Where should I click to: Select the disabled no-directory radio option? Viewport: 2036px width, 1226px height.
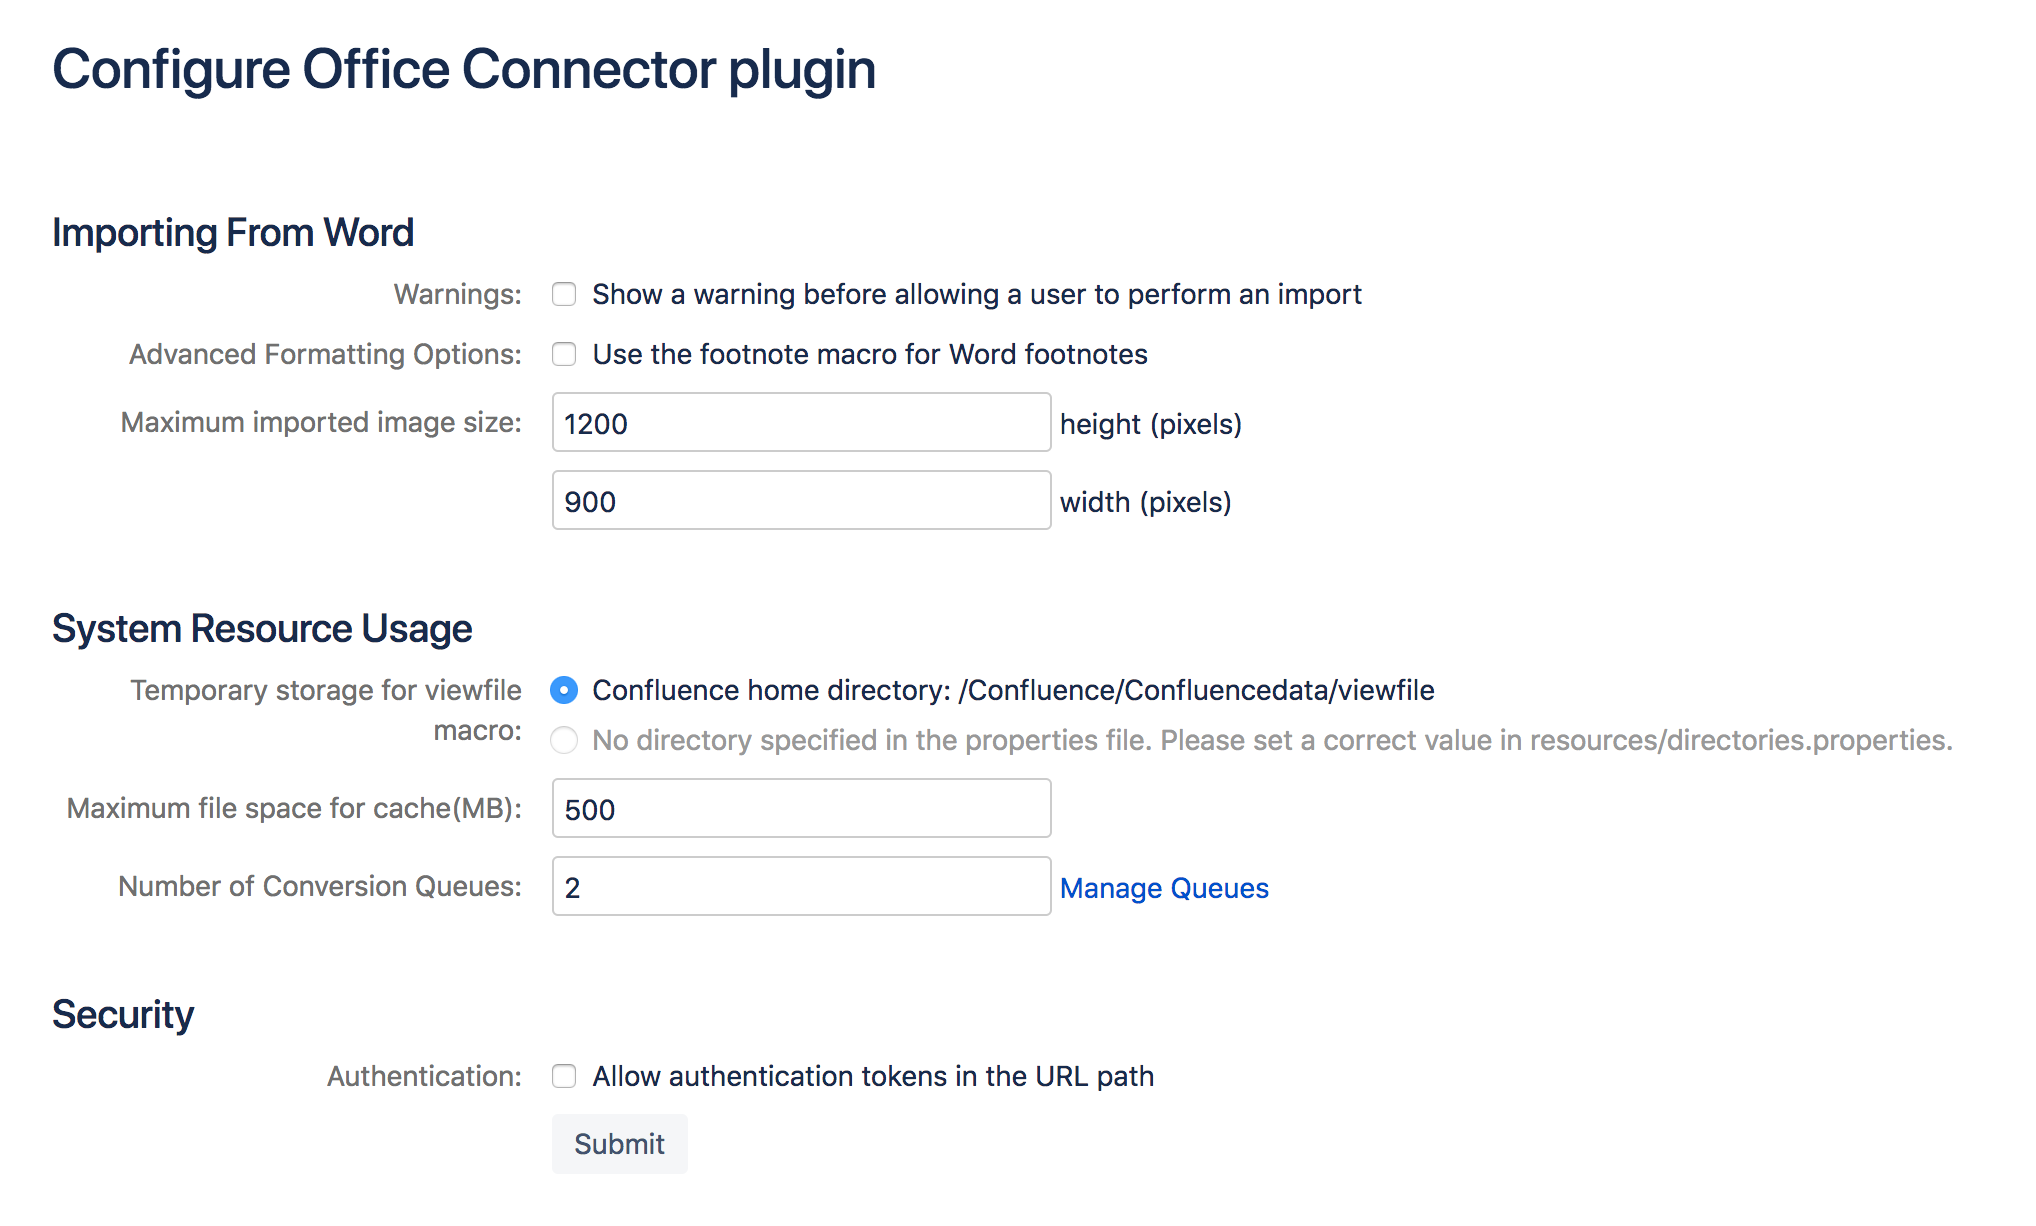point(564,740)
